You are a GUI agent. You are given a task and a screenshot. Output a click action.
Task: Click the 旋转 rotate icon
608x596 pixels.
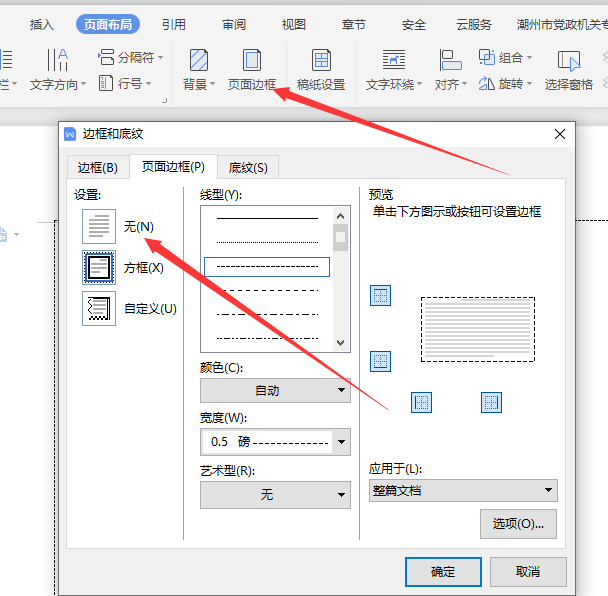pyautogui.click(x=486, y=83)
